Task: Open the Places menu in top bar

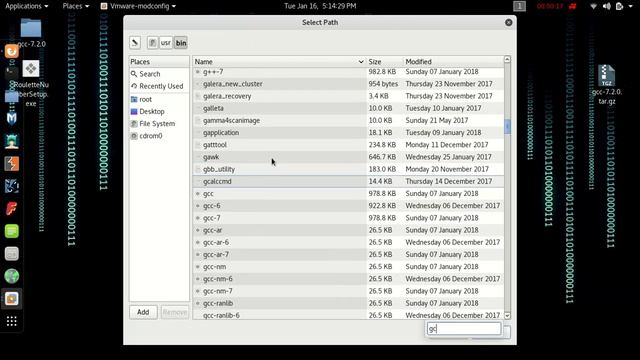Action: tap(76, 6)
